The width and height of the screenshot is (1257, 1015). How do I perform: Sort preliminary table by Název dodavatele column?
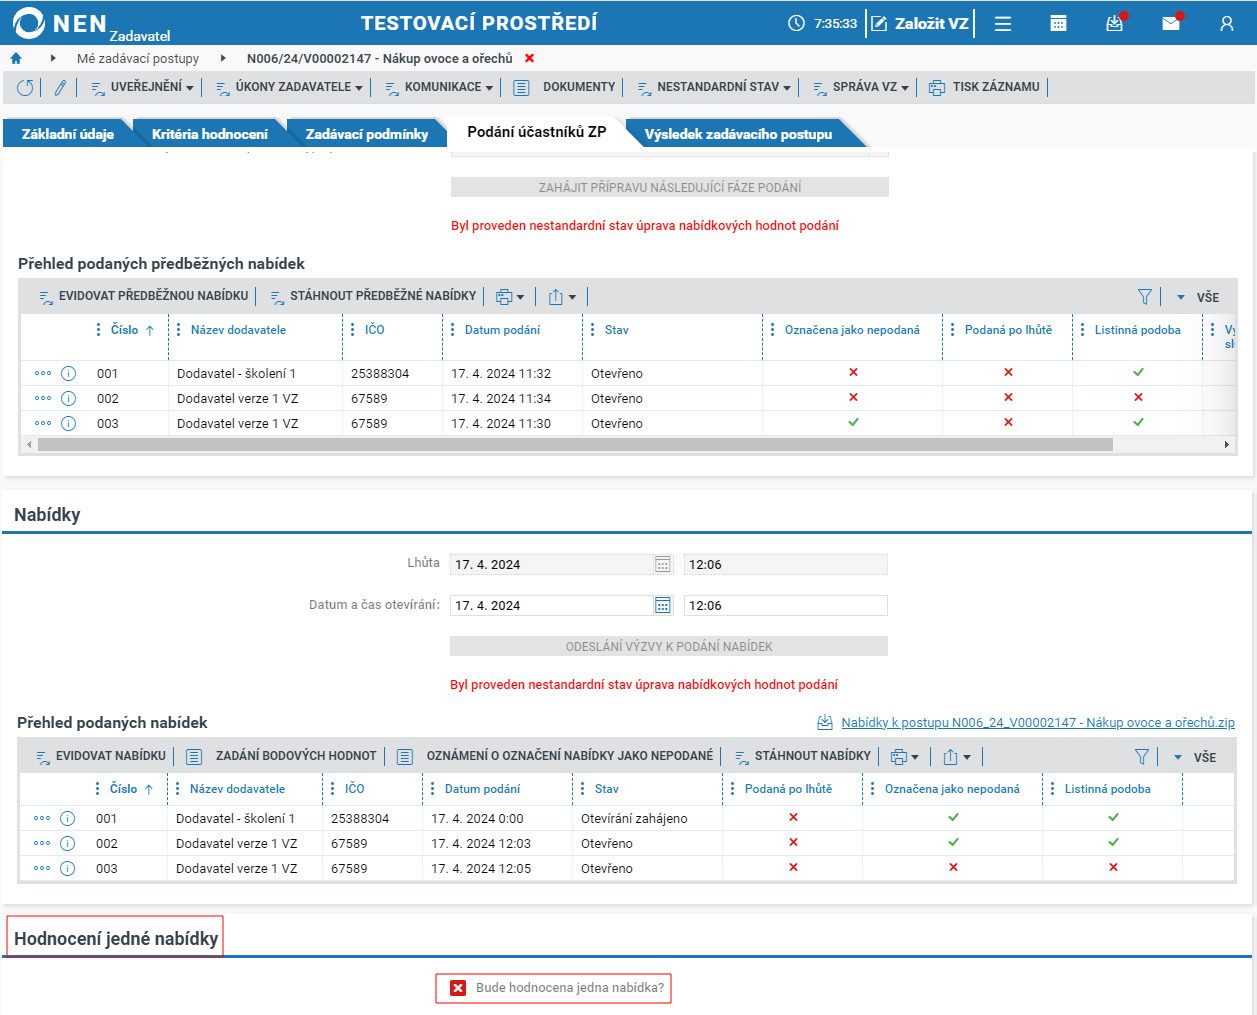238,330
